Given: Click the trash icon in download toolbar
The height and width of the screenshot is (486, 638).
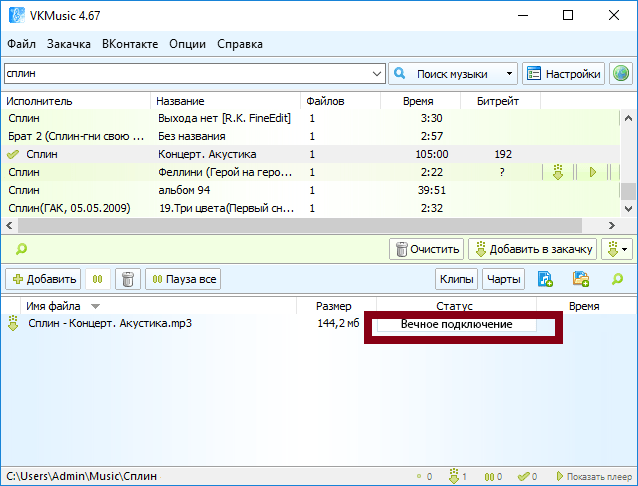Looking at the screenshot, I should pyautogui.click(x=127, y=279).
